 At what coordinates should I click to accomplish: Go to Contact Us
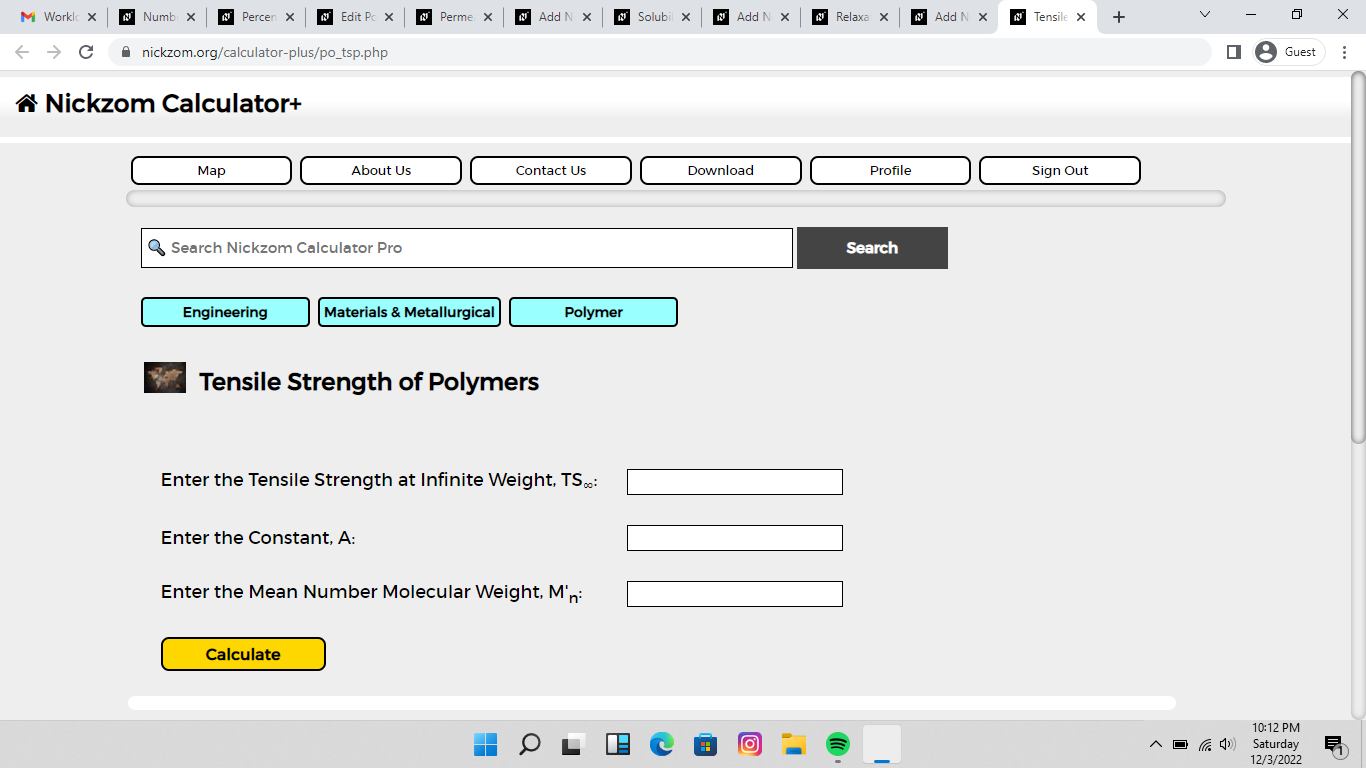(551, 170)
